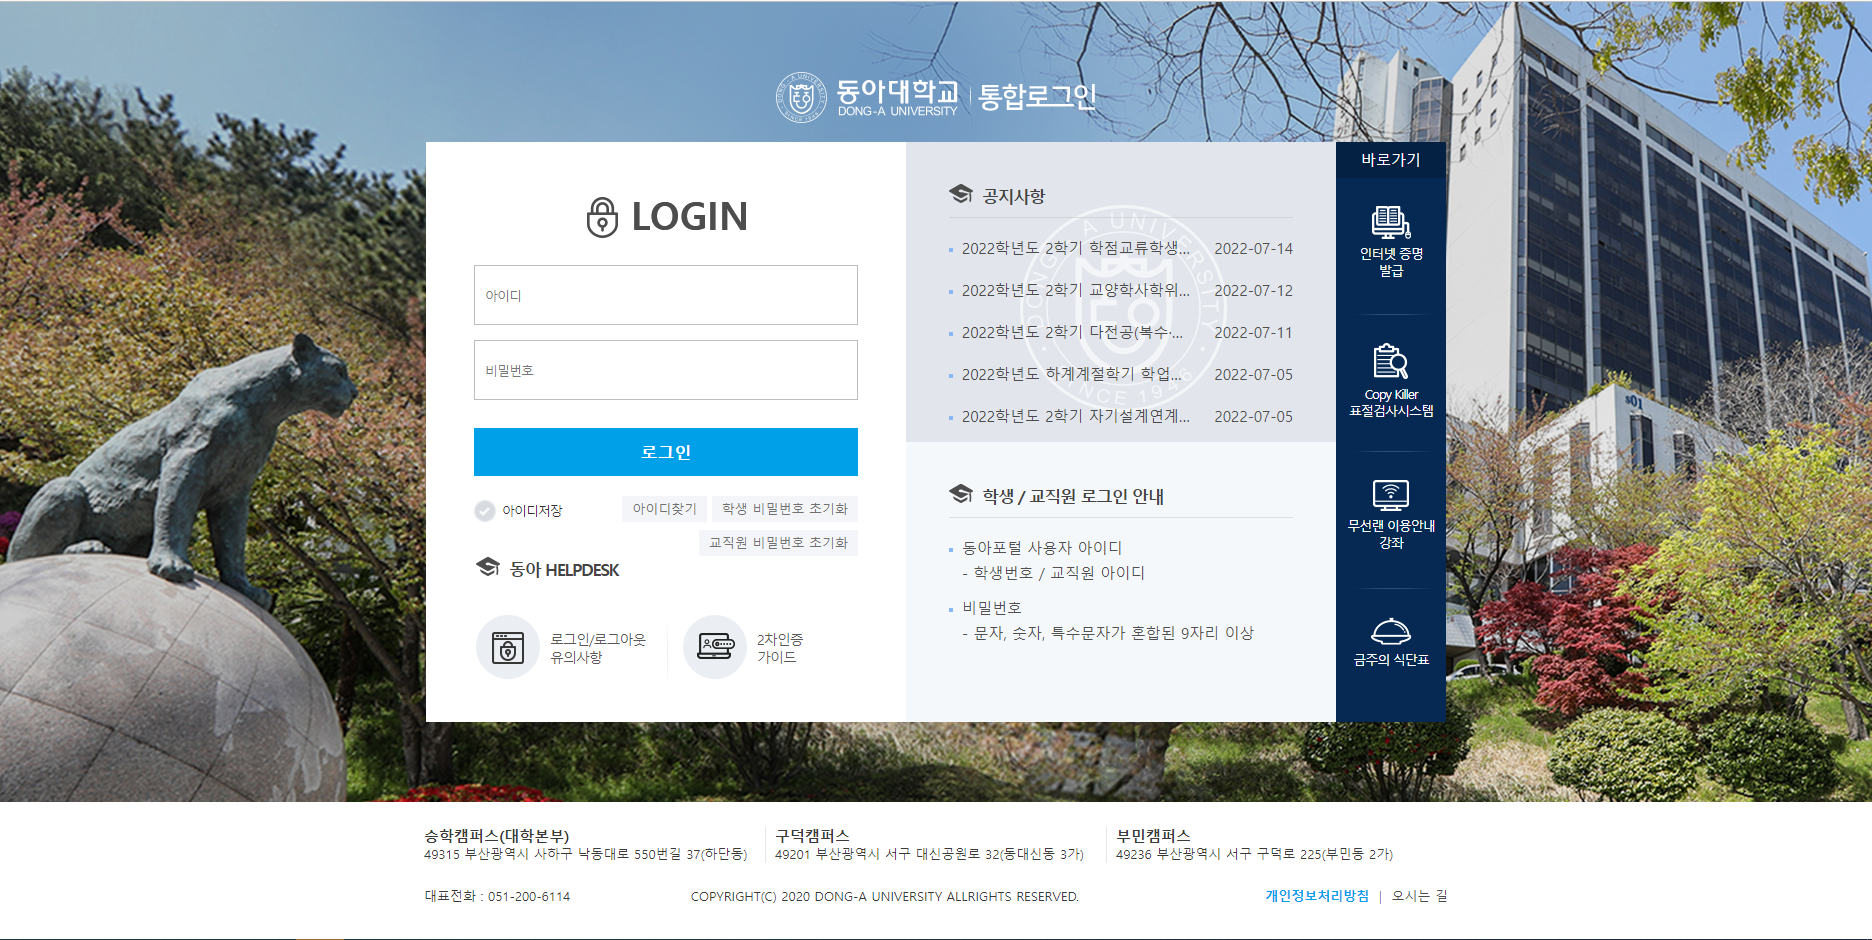1872x940 pixels.
Task: Click the 아이디찾기 button
Action: [664, 509]
